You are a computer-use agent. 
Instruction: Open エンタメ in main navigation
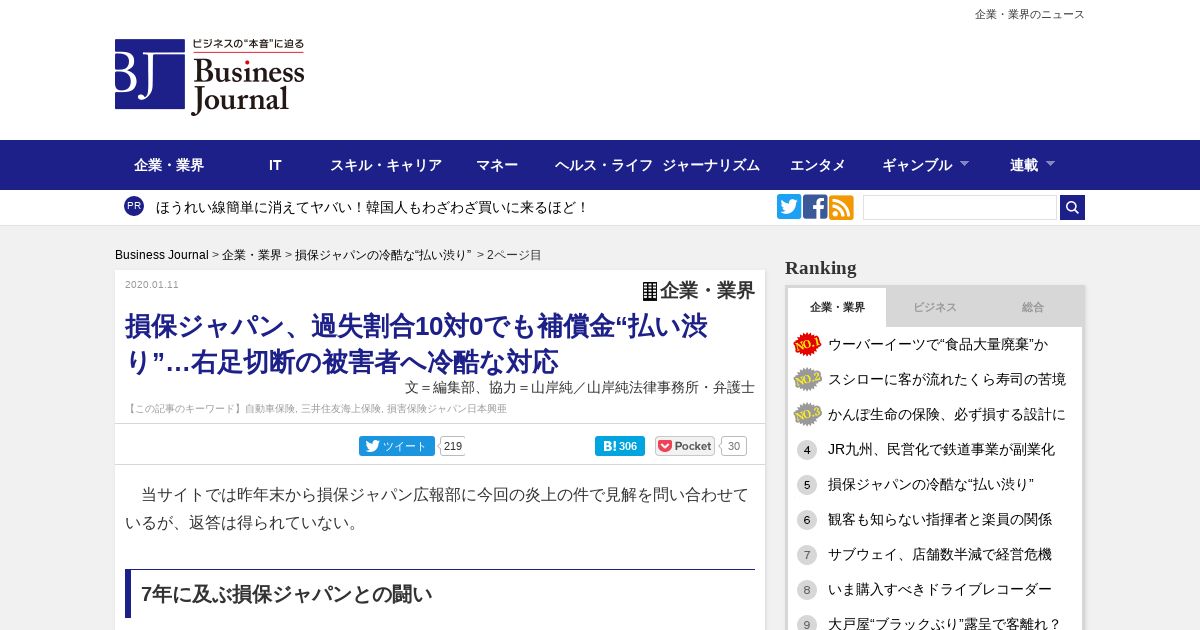tap(818, 165)
